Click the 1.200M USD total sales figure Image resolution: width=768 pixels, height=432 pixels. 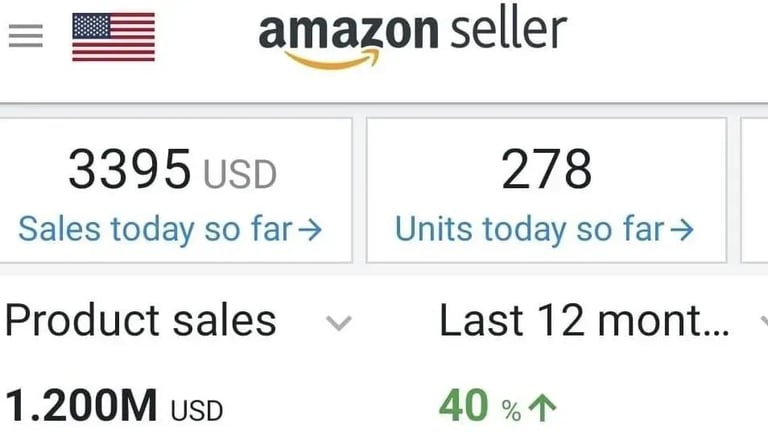pyautogui.click(x=114, y=405)
